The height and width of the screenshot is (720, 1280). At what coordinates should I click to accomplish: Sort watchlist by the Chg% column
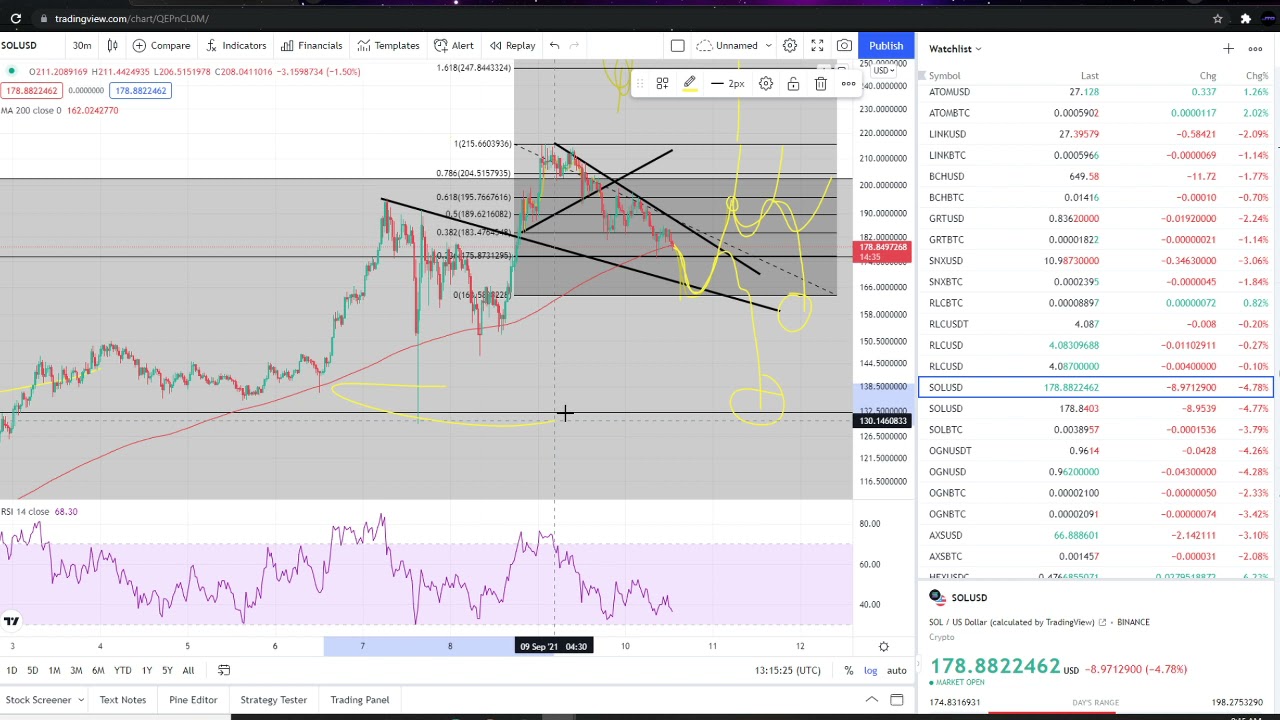tap(1257, 76)
